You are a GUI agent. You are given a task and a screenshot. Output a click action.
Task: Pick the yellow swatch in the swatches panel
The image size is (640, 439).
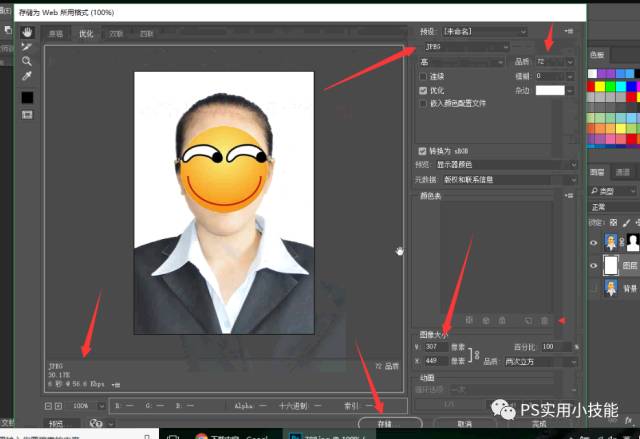point(600,86)
